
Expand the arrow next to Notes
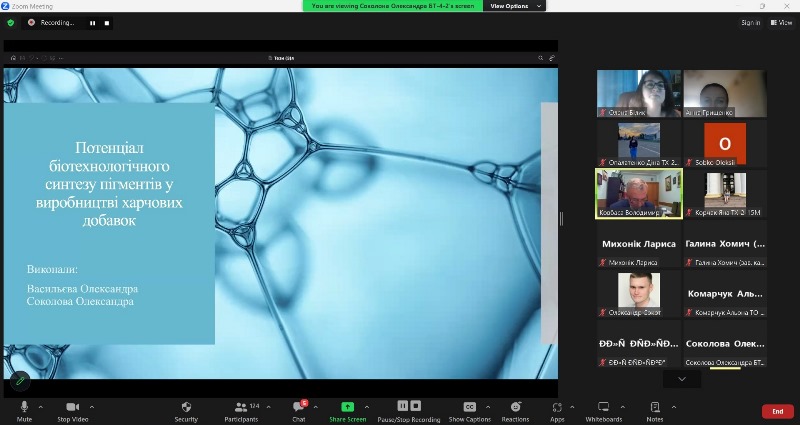point(674,407)
